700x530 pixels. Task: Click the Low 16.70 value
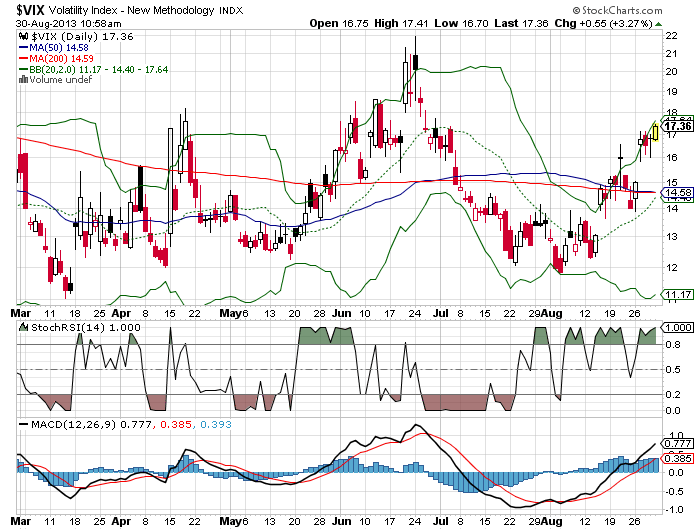[461, 23]
